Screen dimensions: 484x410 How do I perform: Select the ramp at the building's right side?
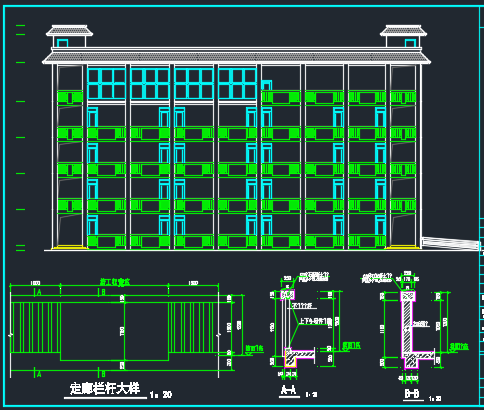(450, 243)
